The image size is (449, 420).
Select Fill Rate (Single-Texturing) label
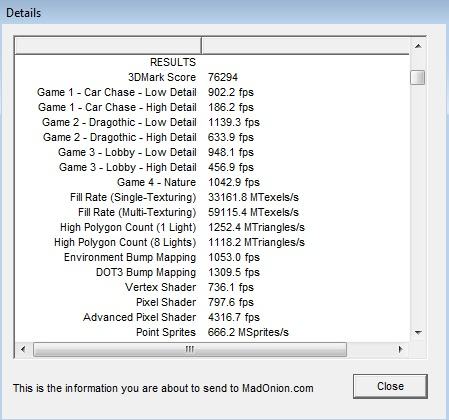[133, 197]
